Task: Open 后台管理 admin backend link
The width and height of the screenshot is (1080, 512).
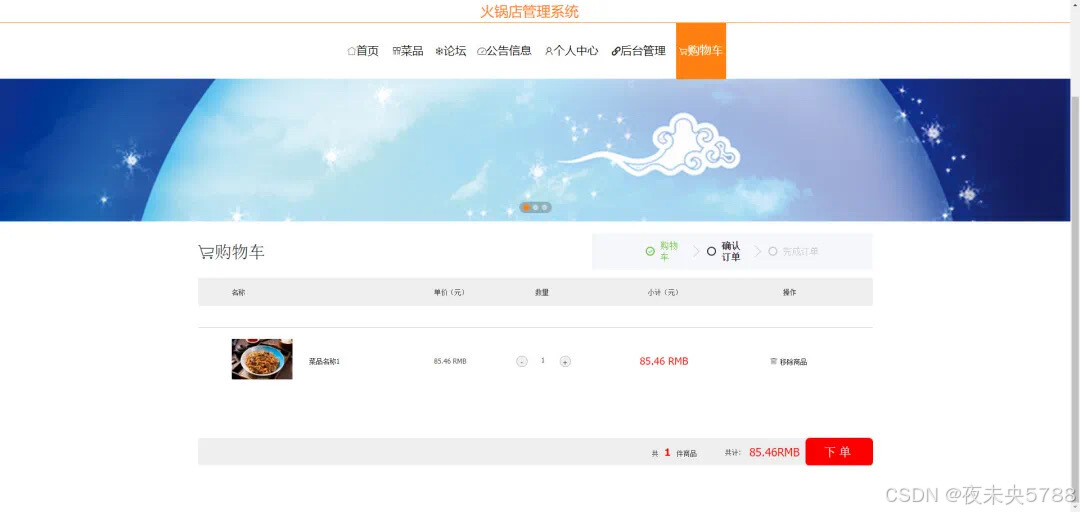Action: point(638,51)
